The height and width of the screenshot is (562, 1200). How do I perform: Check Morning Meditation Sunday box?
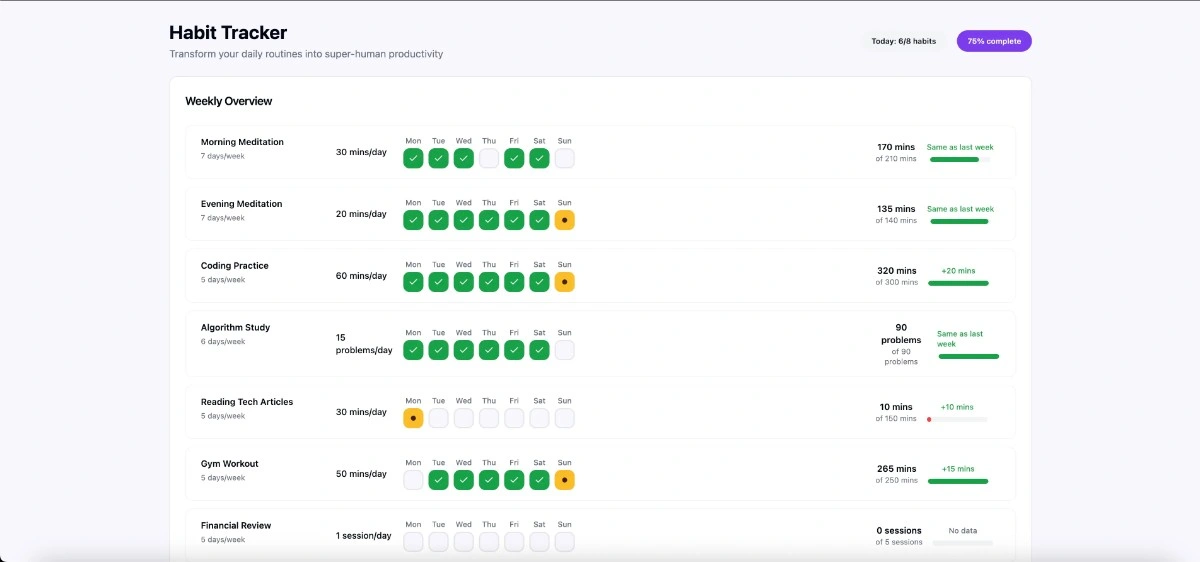click(x=564, y=158)
